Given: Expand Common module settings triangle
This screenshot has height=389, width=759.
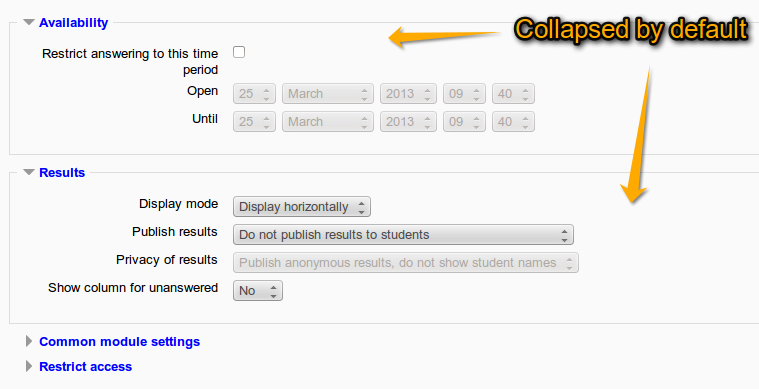Looking at the screenshot, I should [29, 342].
